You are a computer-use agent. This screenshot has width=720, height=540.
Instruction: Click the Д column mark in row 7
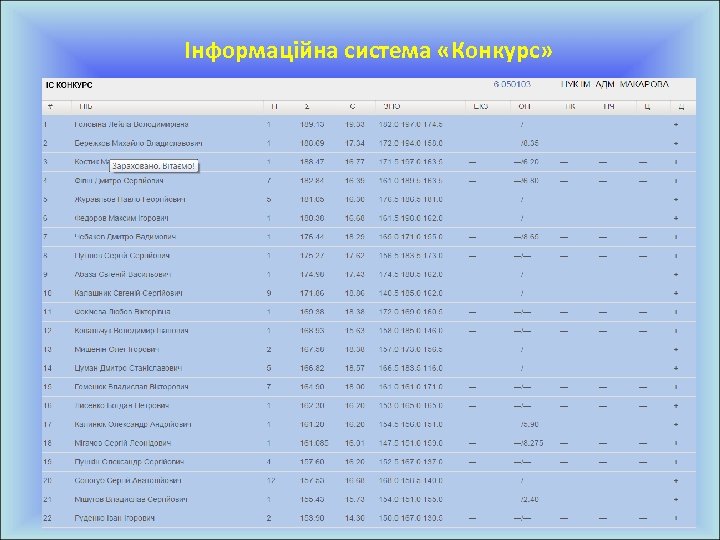(x=676, y=237)
